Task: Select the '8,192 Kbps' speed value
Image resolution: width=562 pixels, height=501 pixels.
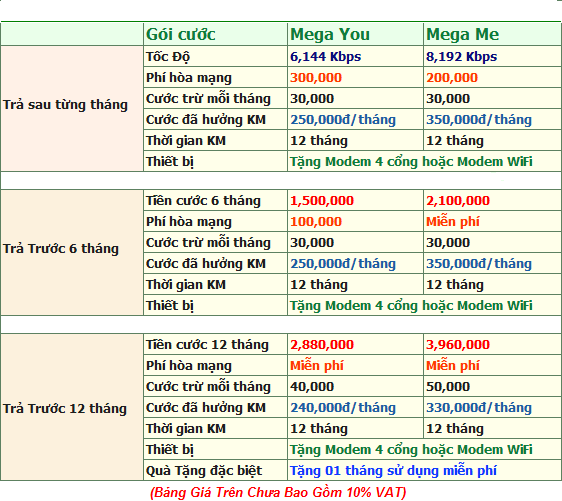Action: click(461, 57)
